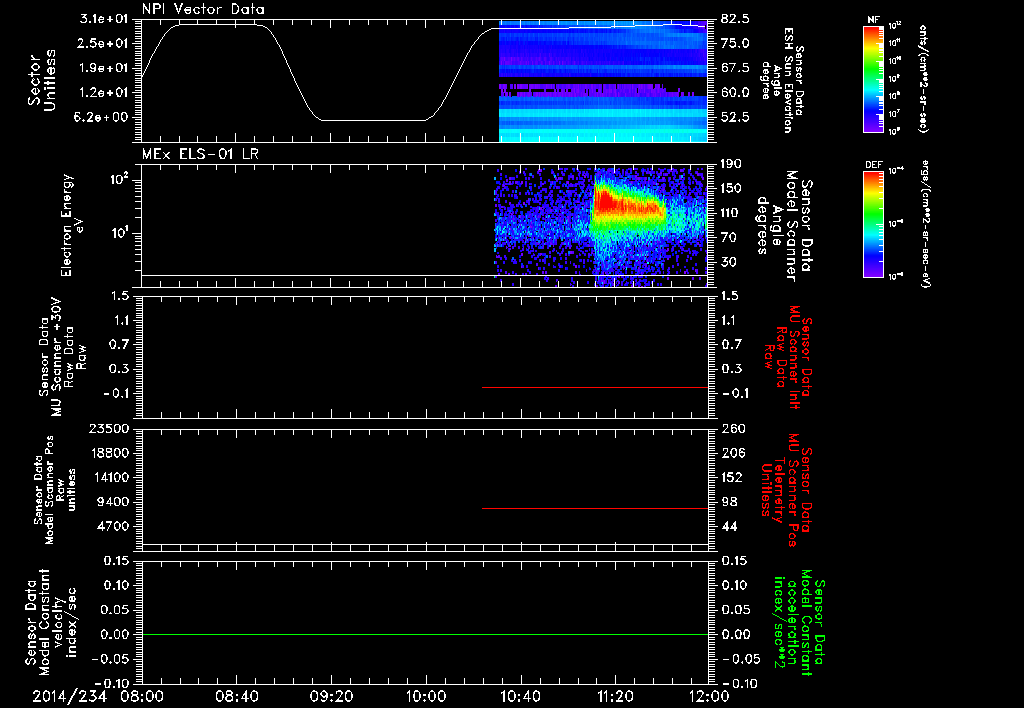Click the 3.1e+01 sector tick value
Image resolution: width=1024 pixels, height=708 pixels.
click(104, 19)
